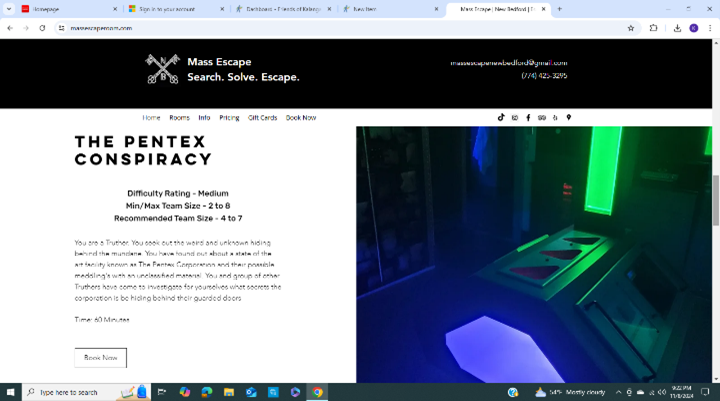The height and width of the screenshot is (401, 720).
Task: Select the Gift Cards navigation link
Action: pyautogui.click(x=262, y=118)
